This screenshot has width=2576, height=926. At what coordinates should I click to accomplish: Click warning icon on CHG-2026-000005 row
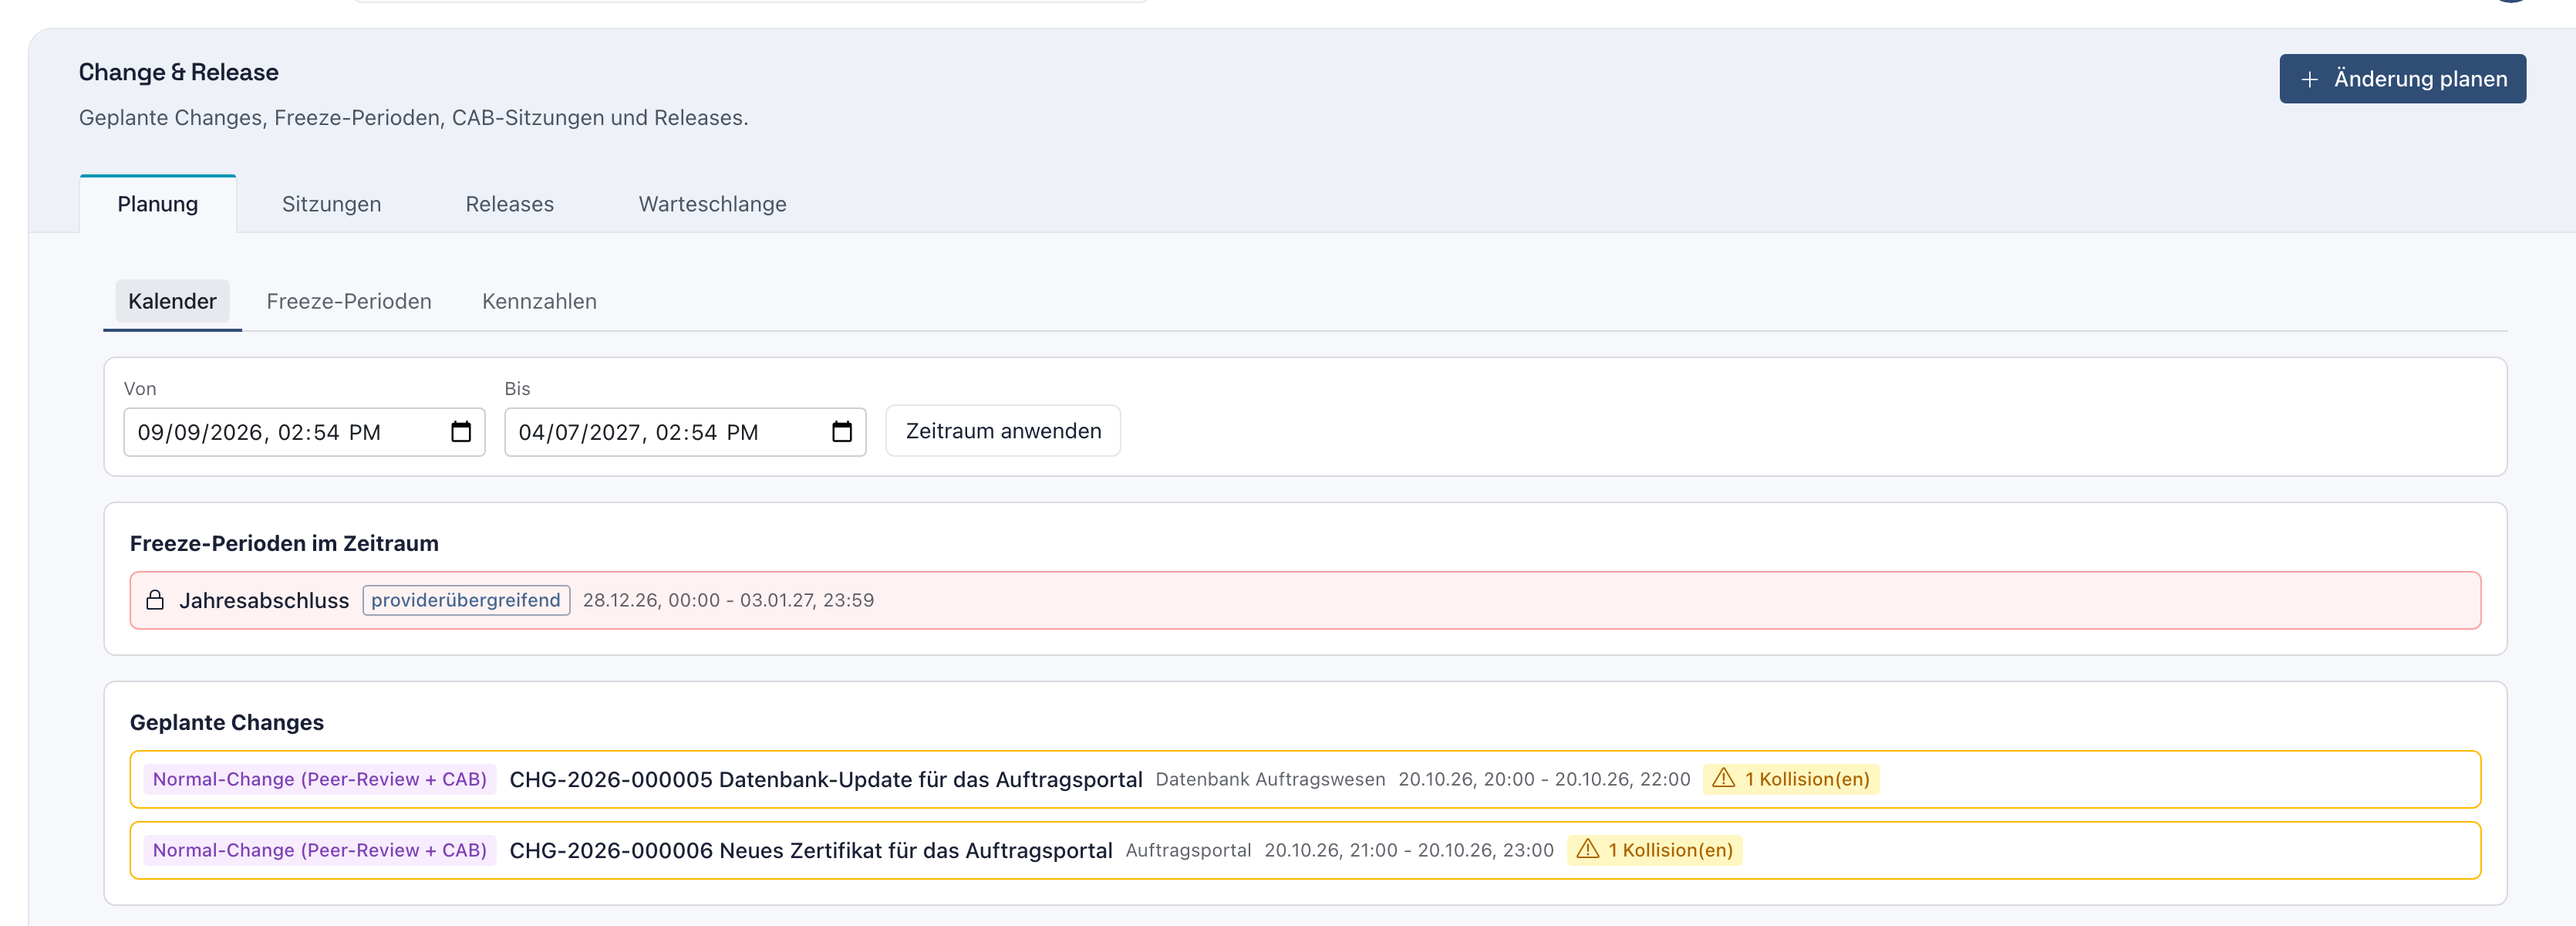[x=1723, y=778]
